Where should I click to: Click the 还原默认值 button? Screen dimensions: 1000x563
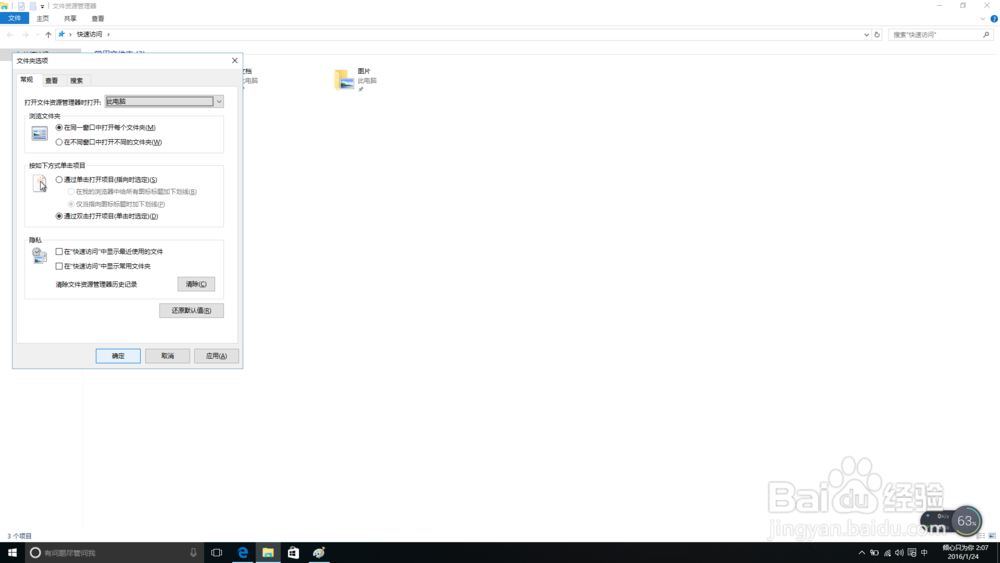(x=191, y=311)
